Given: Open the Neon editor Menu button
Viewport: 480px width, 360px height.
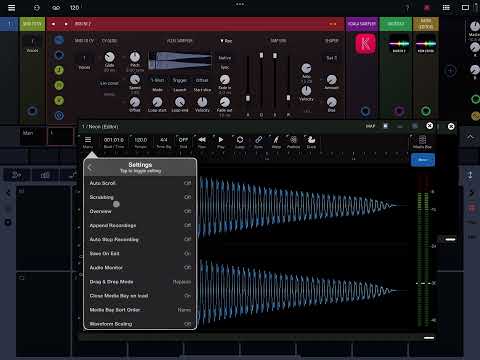Looking at the screenshot, I should (x=88, y=142).
